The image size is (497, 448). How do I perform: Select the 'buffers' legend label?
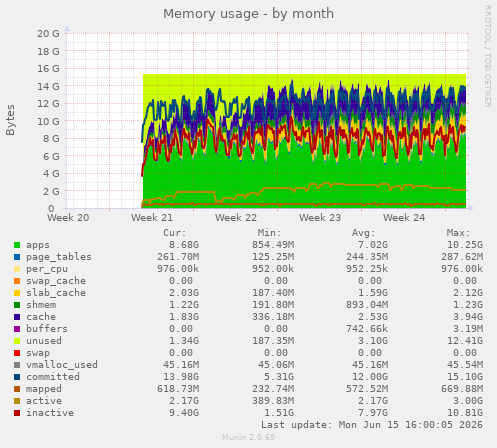(47, 329)
